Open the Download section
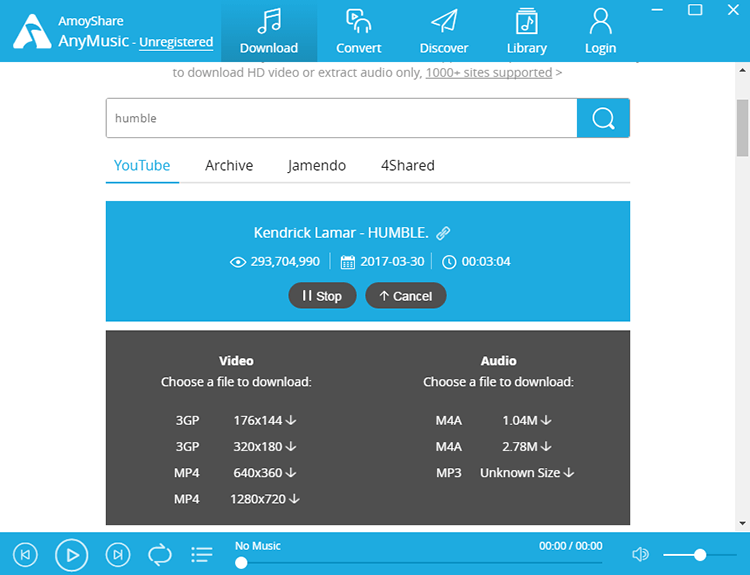 tap(269, 31)
